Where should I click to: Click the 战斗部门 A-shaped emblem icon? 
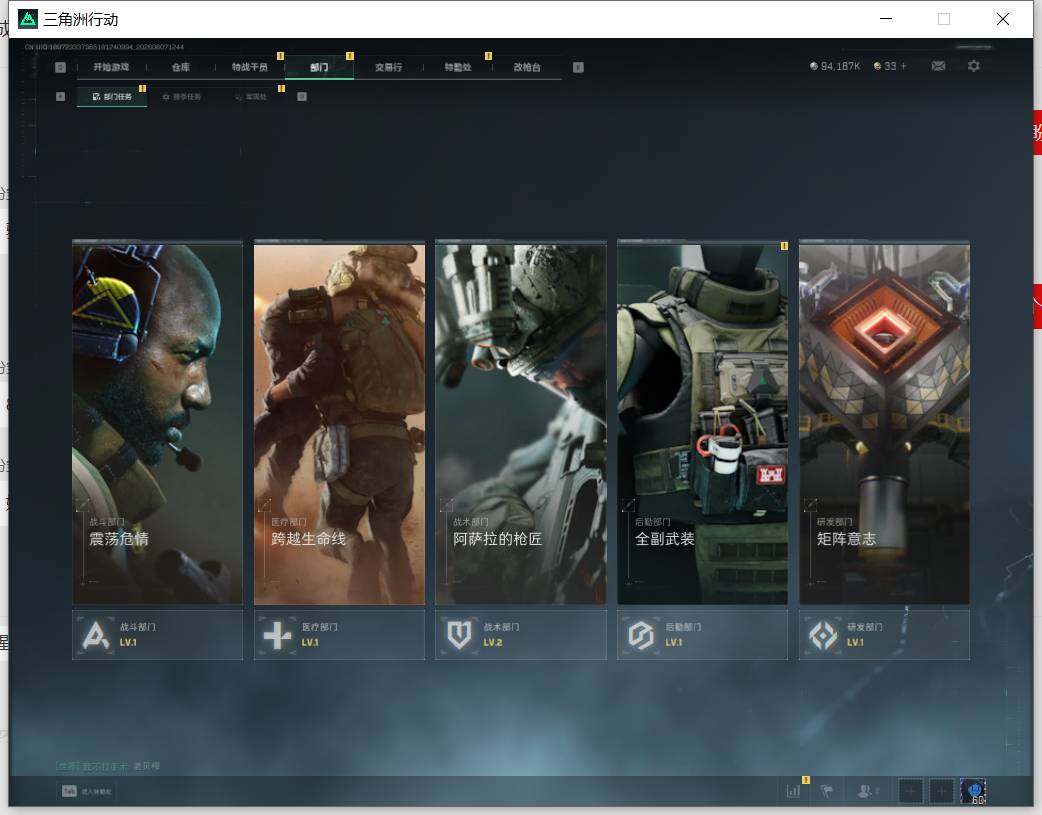[x=96, y=636]
